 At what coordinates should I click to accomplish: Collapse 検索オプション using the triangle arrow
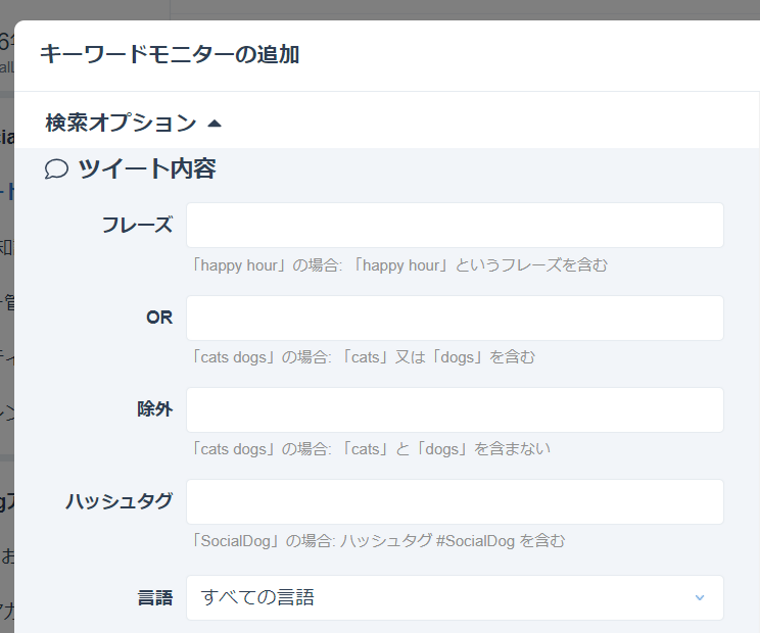pyautogui.click(x=214, y=124)
